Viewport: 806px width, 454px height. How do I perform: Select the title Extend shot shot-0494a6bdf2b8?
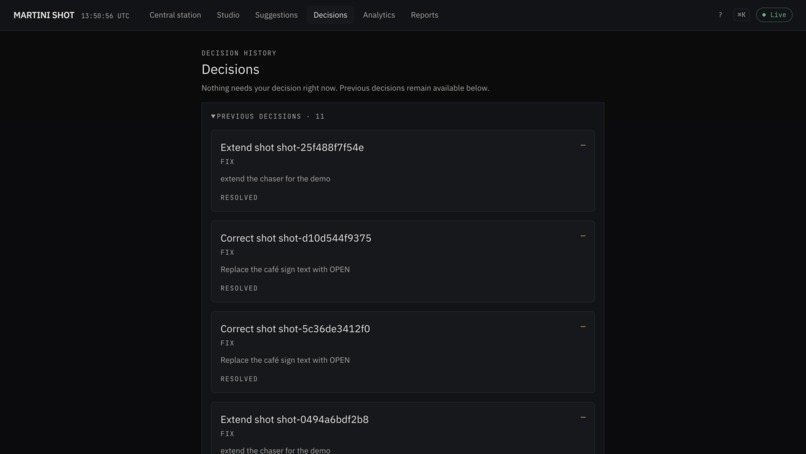tap(295, 420)
